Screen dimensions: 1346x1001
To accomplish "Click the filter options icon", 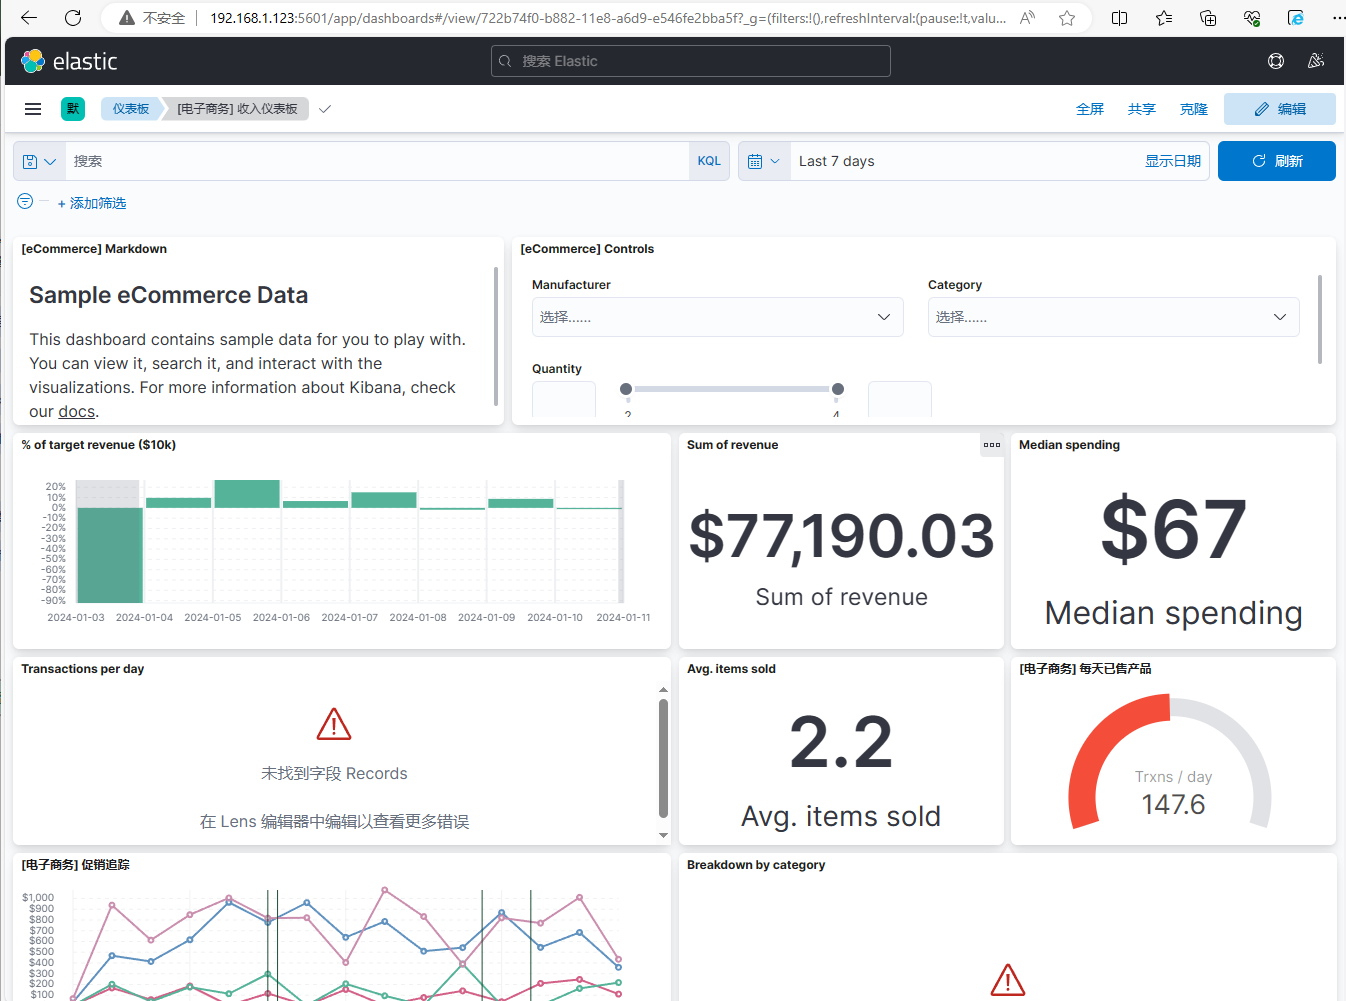I will (26, 202).
